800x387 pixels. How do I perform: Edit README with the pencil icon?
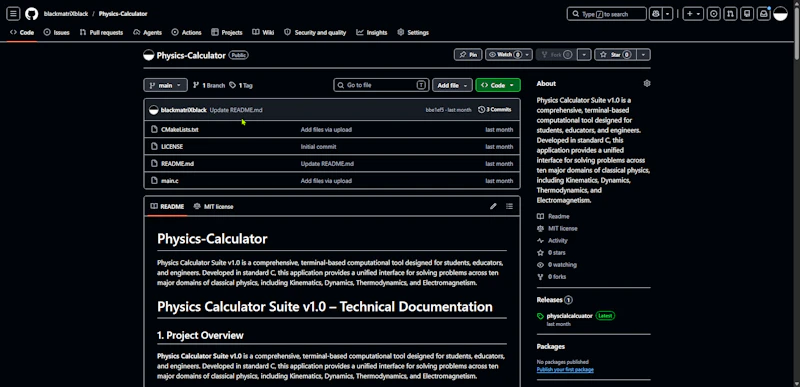(x=493, y=207)
